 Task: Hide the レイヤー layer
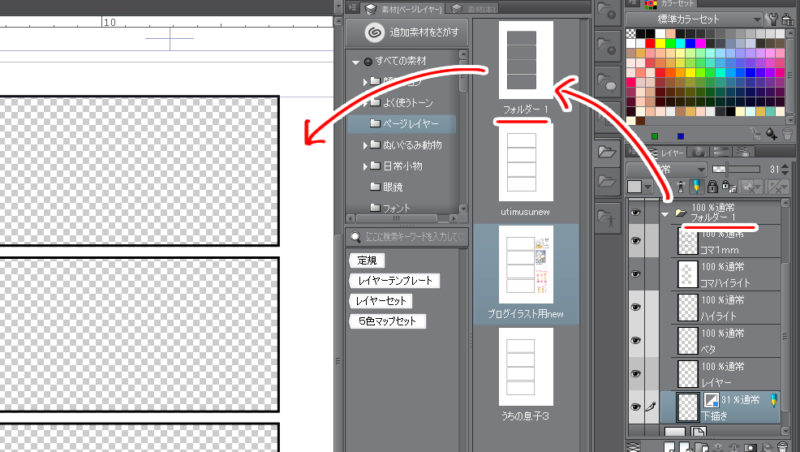(x=635, y=373)
